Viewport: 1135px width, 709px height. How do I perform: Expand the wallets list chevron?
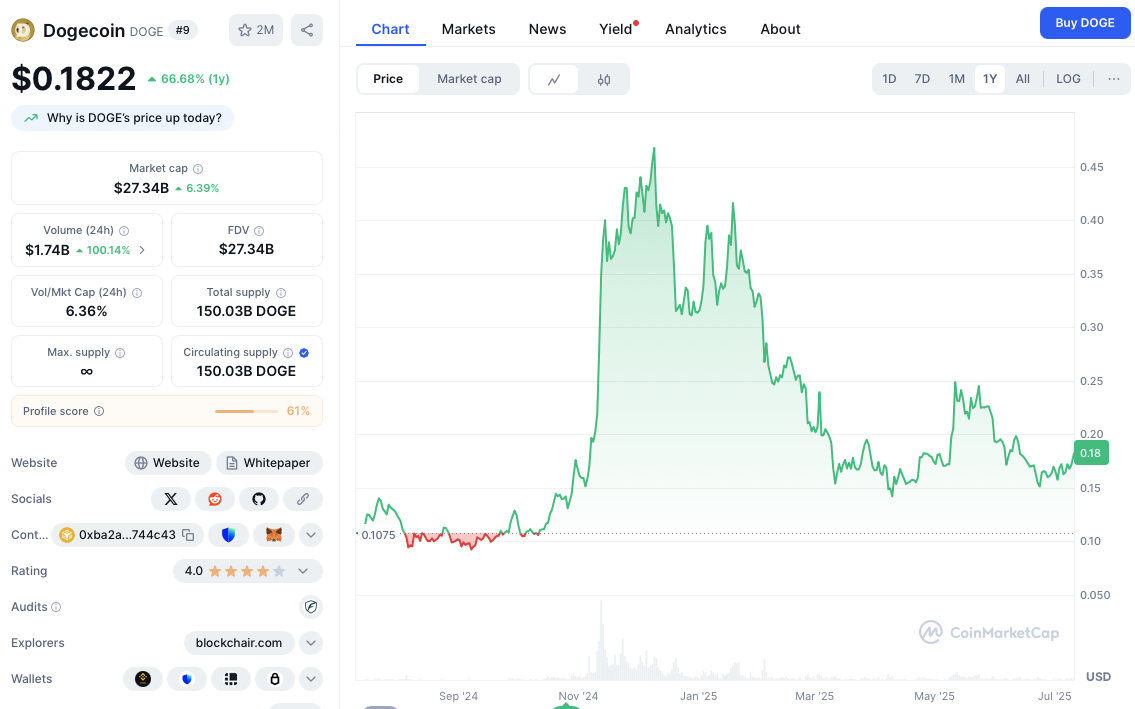pyautogui.click(x=311, y=679)
